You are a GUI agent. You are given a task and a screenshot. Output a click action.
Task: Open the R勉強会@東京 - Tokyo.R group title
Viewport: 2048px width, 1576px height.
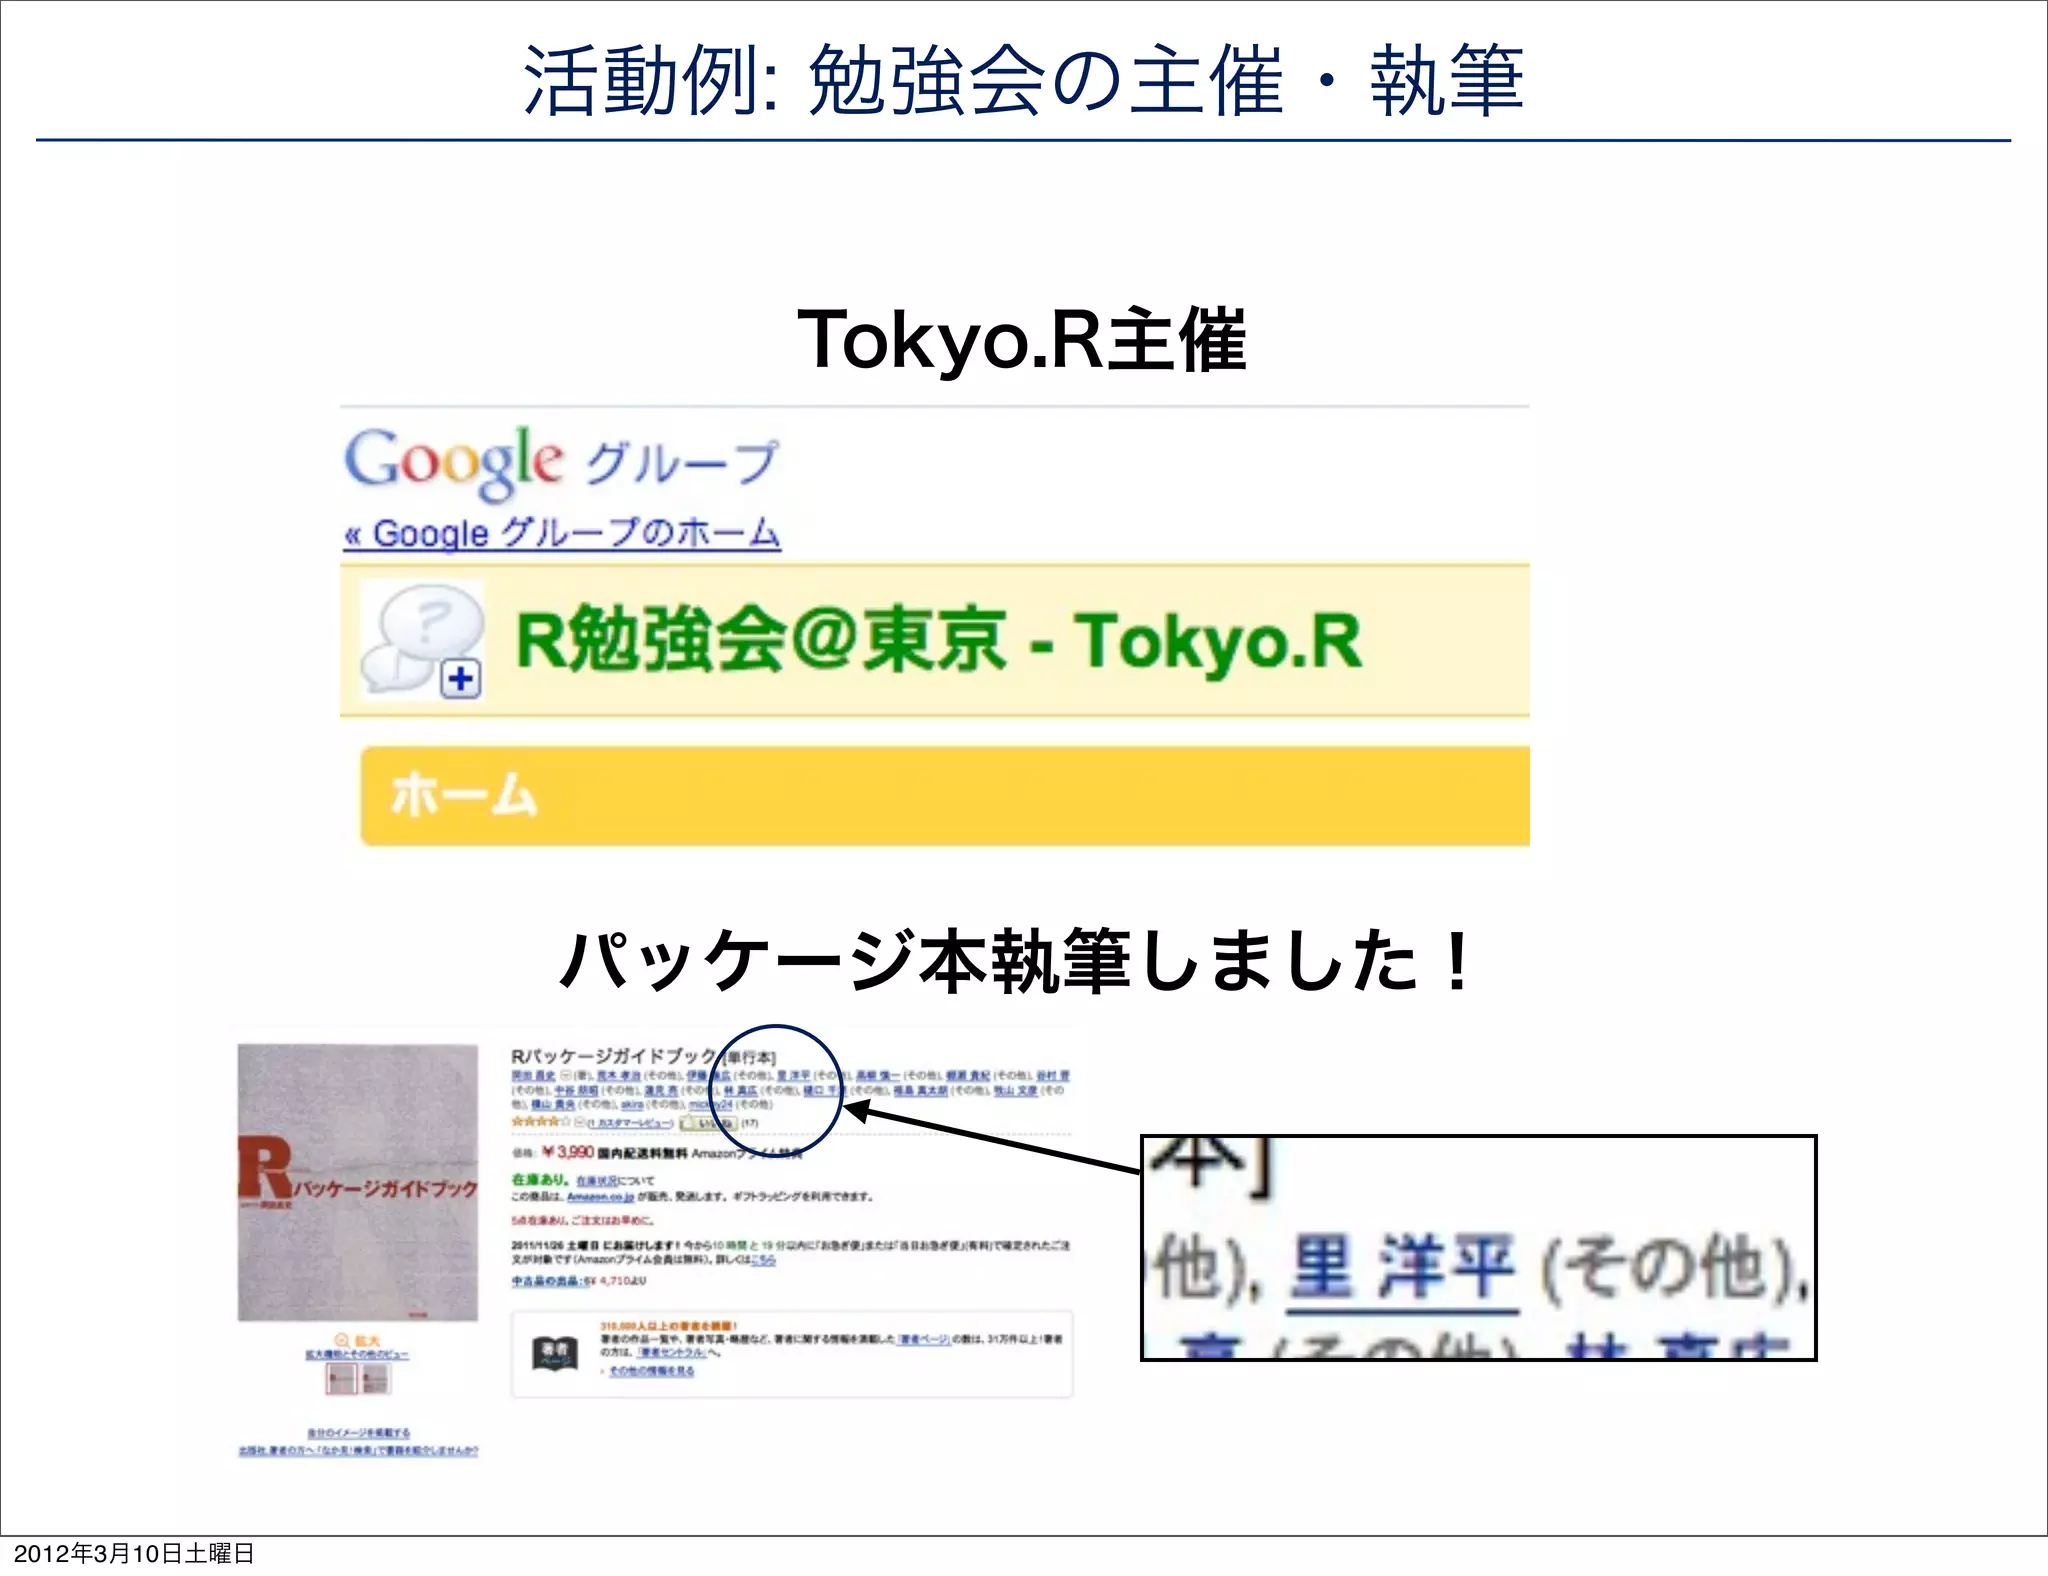coord(938,641)
